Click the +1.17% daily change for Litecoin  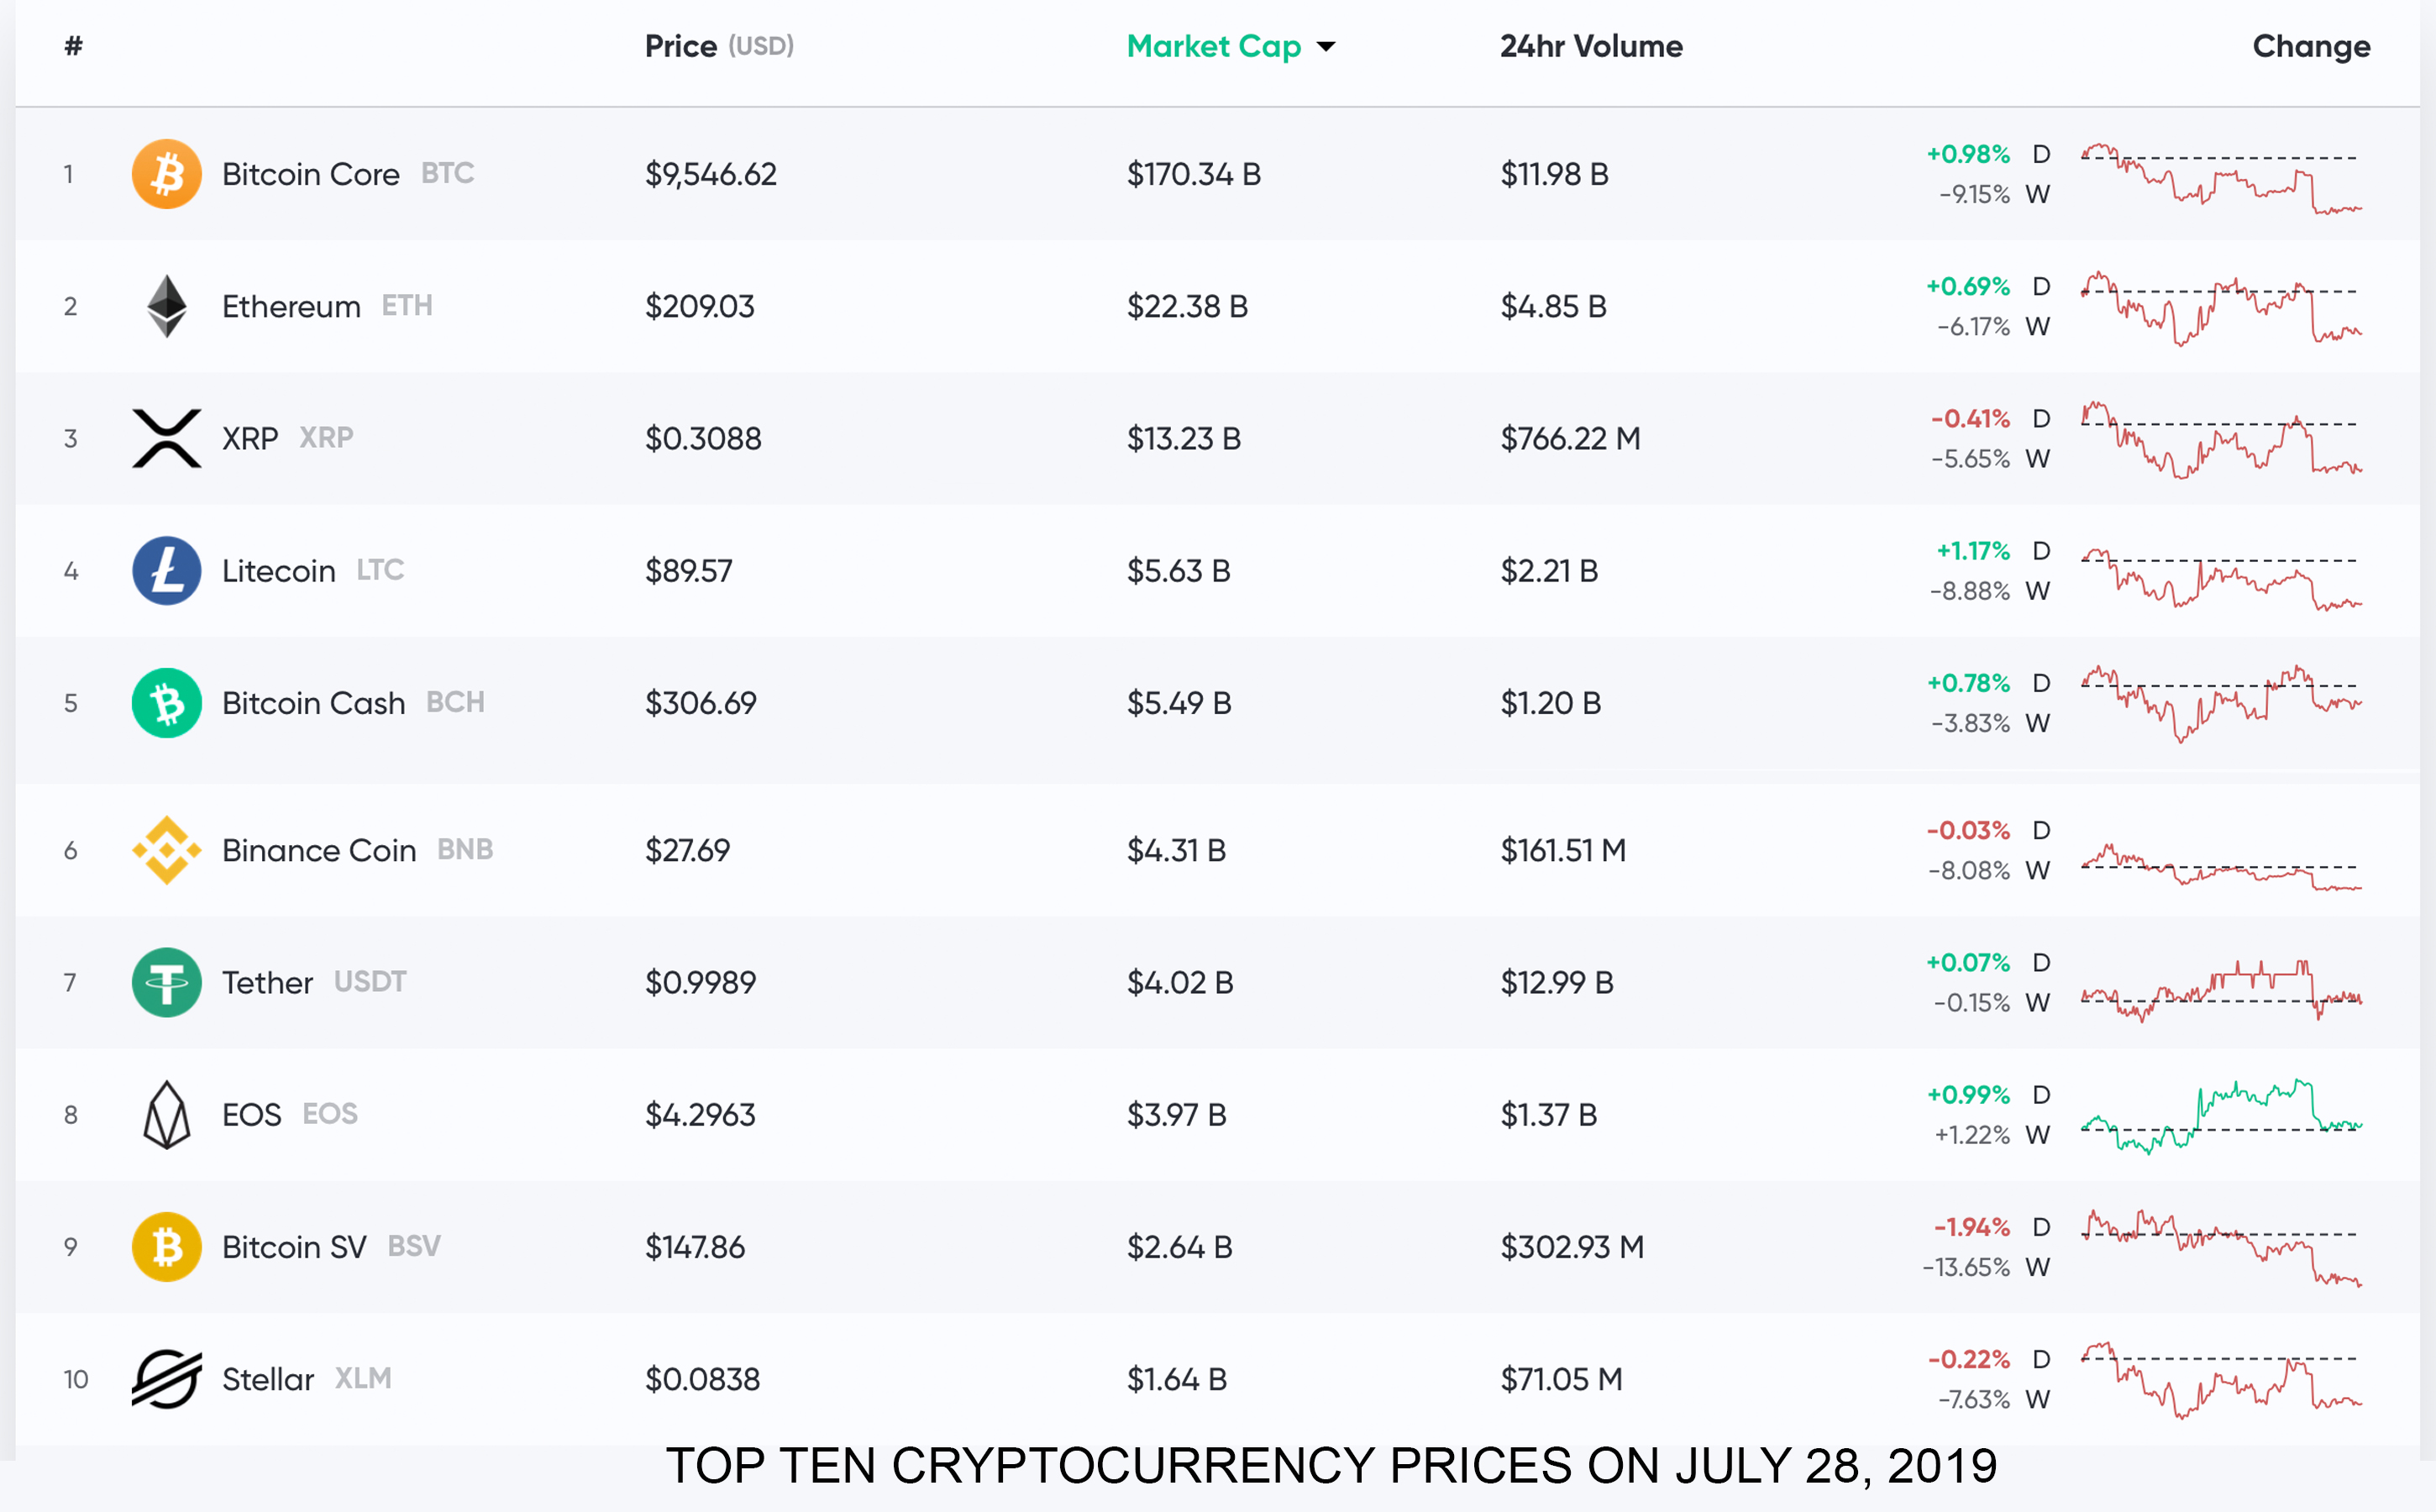tap(1973, 551)
